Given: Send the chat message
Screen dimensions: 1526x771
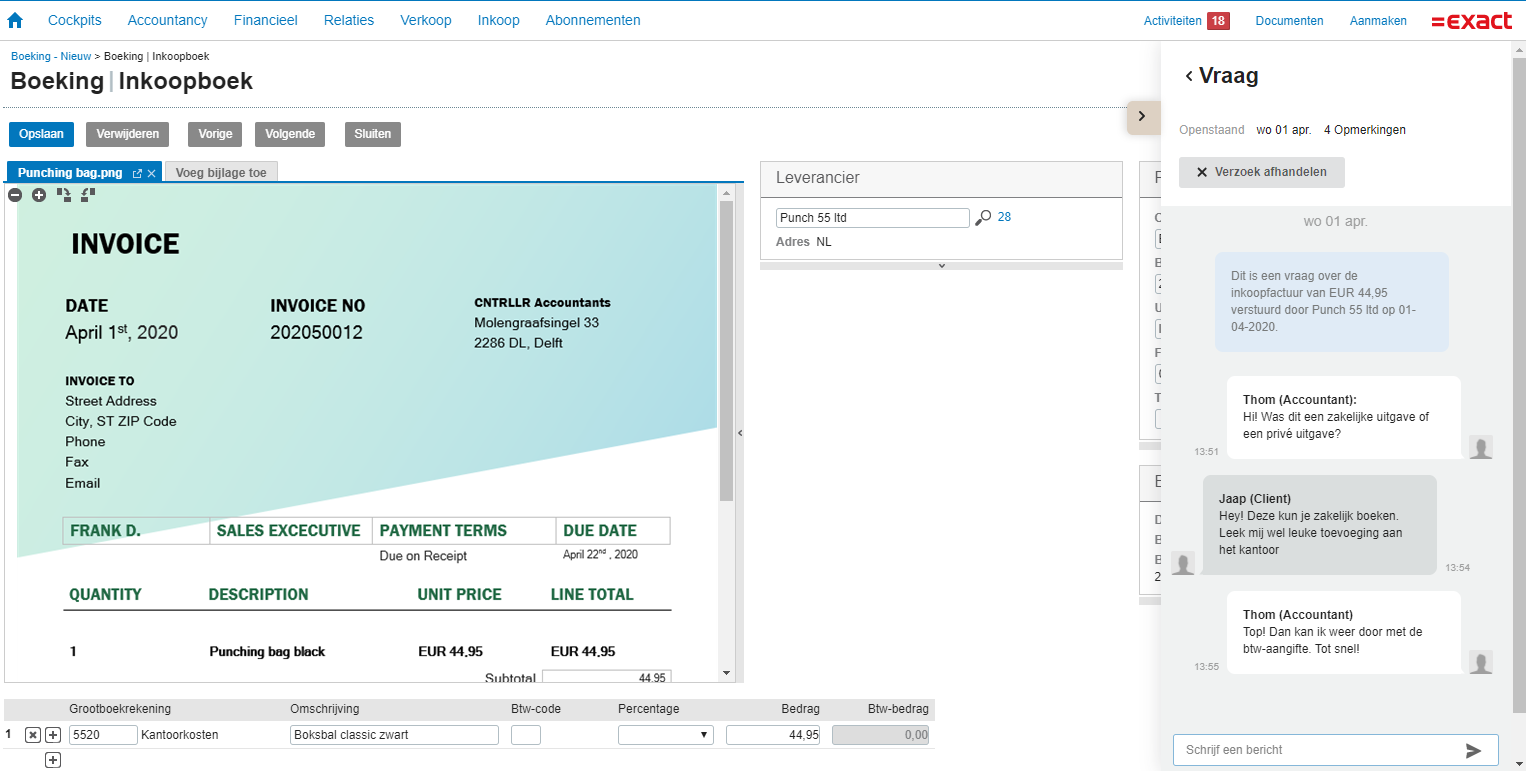Looking at the screenshot, I should point(1473,750).
